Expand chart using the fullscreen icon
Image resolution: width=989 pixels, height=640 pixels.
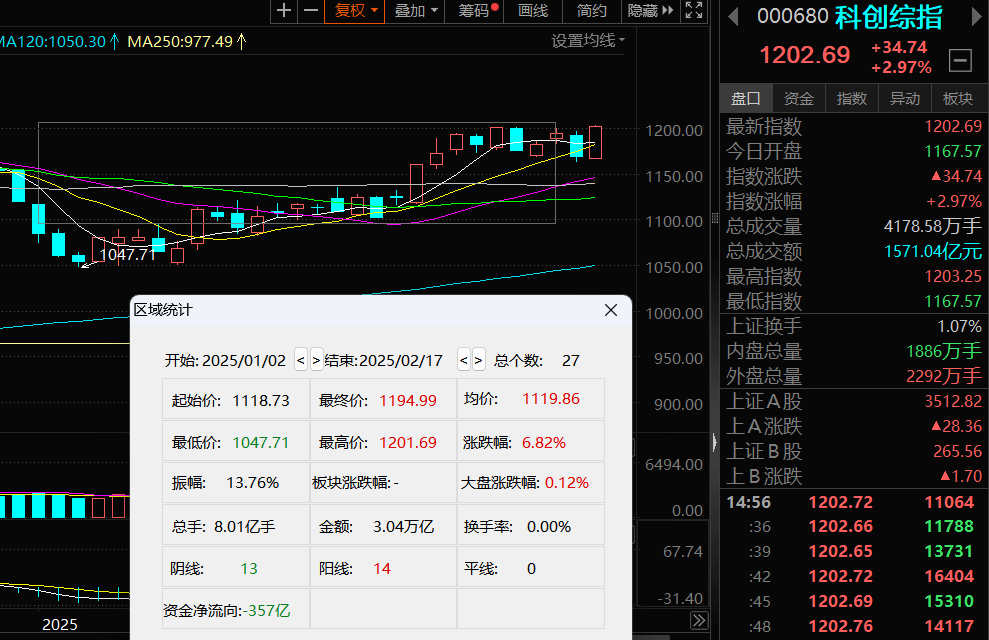pos(694,12)
